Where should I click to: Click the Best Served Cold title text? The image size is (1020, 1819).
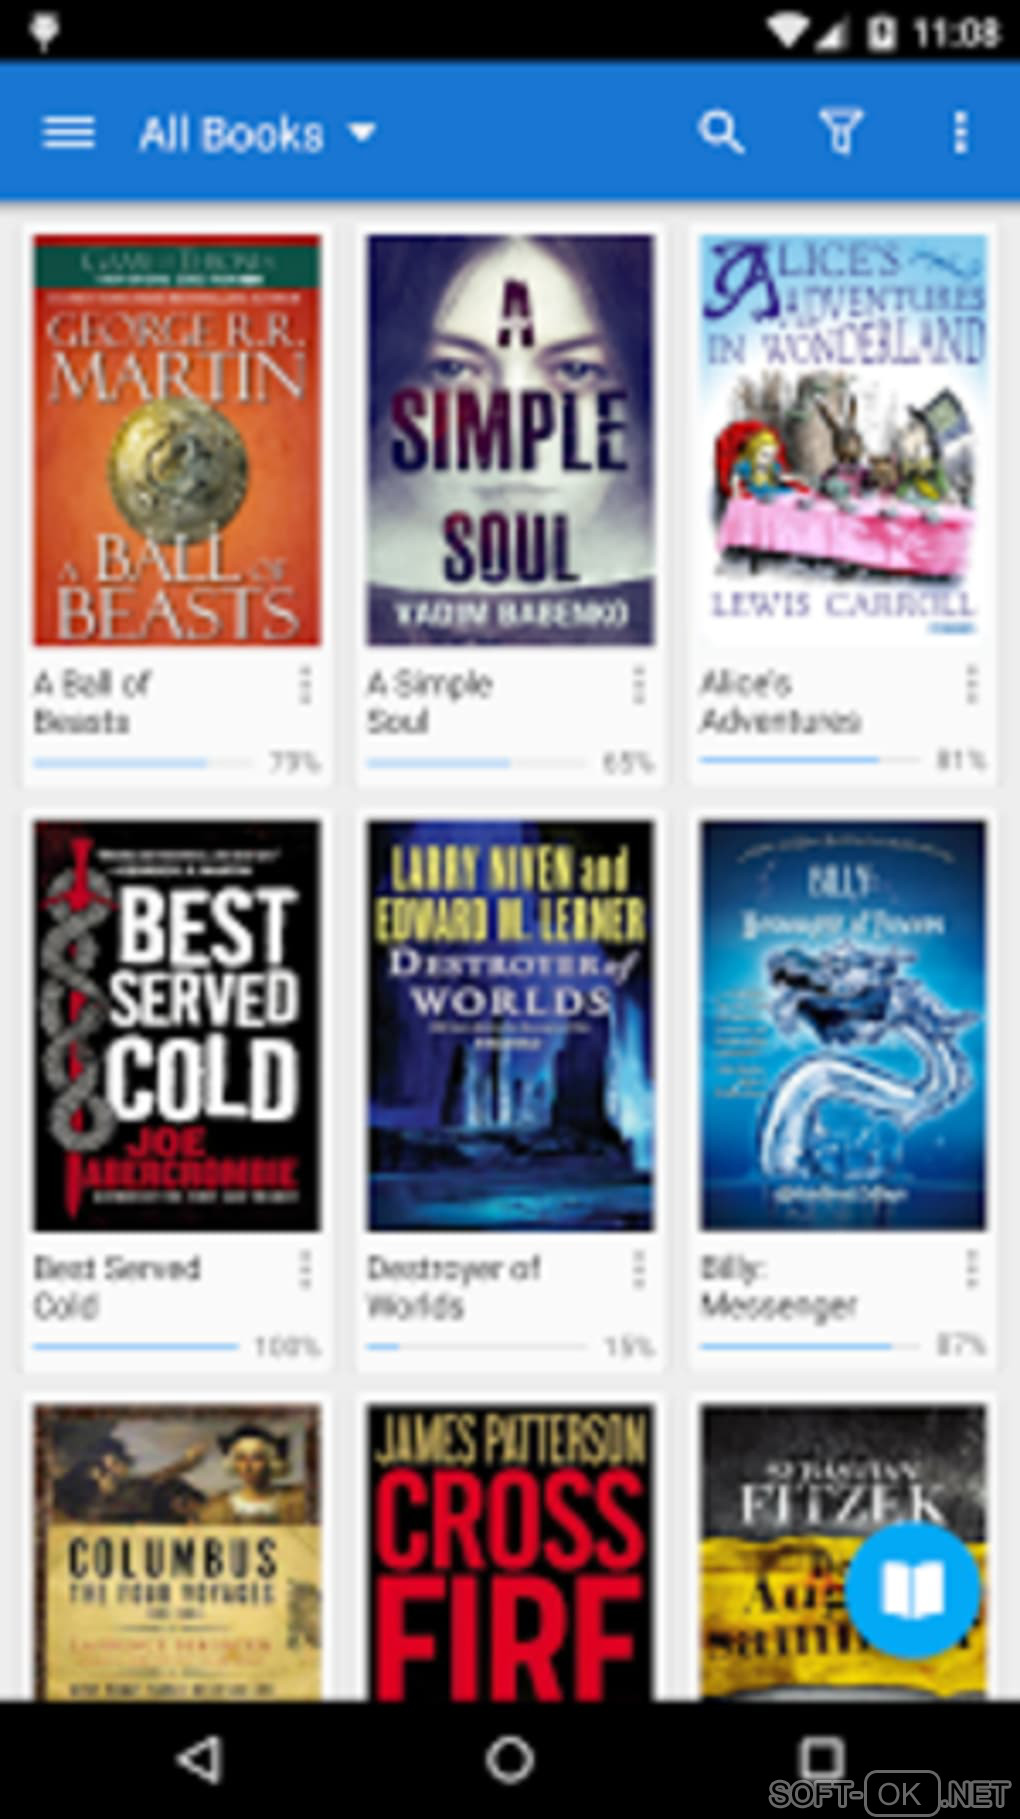tap(117, 1286)
